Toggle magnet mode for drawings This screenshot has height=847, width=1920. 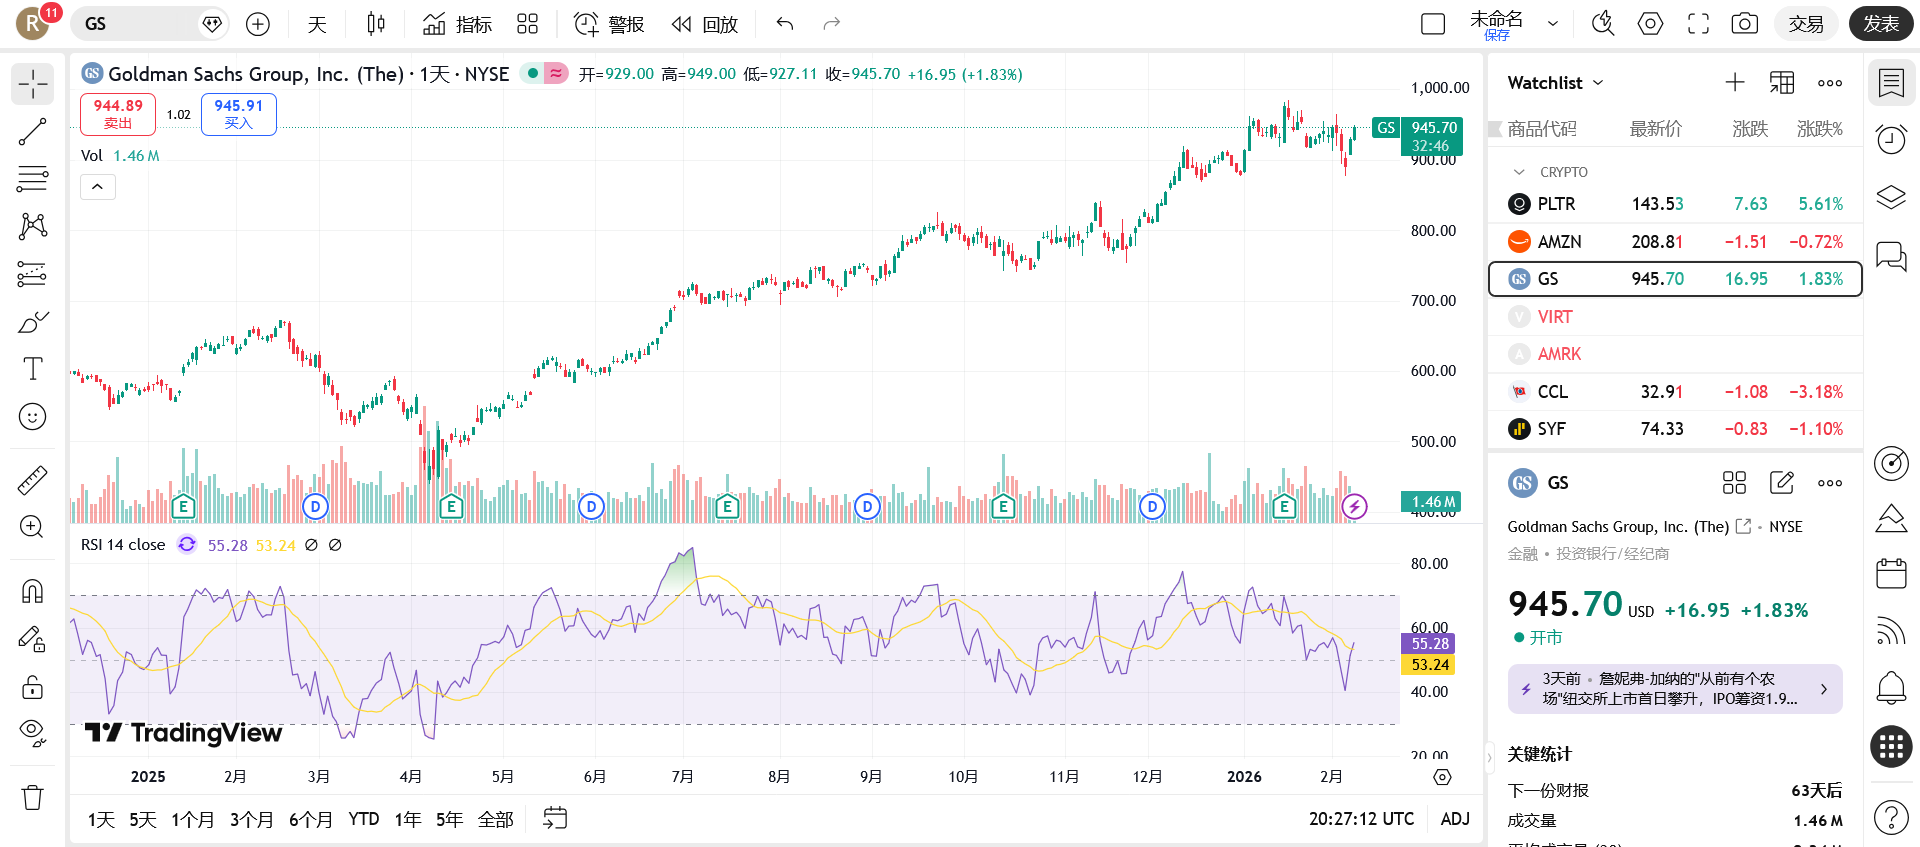tap(33, 591)
